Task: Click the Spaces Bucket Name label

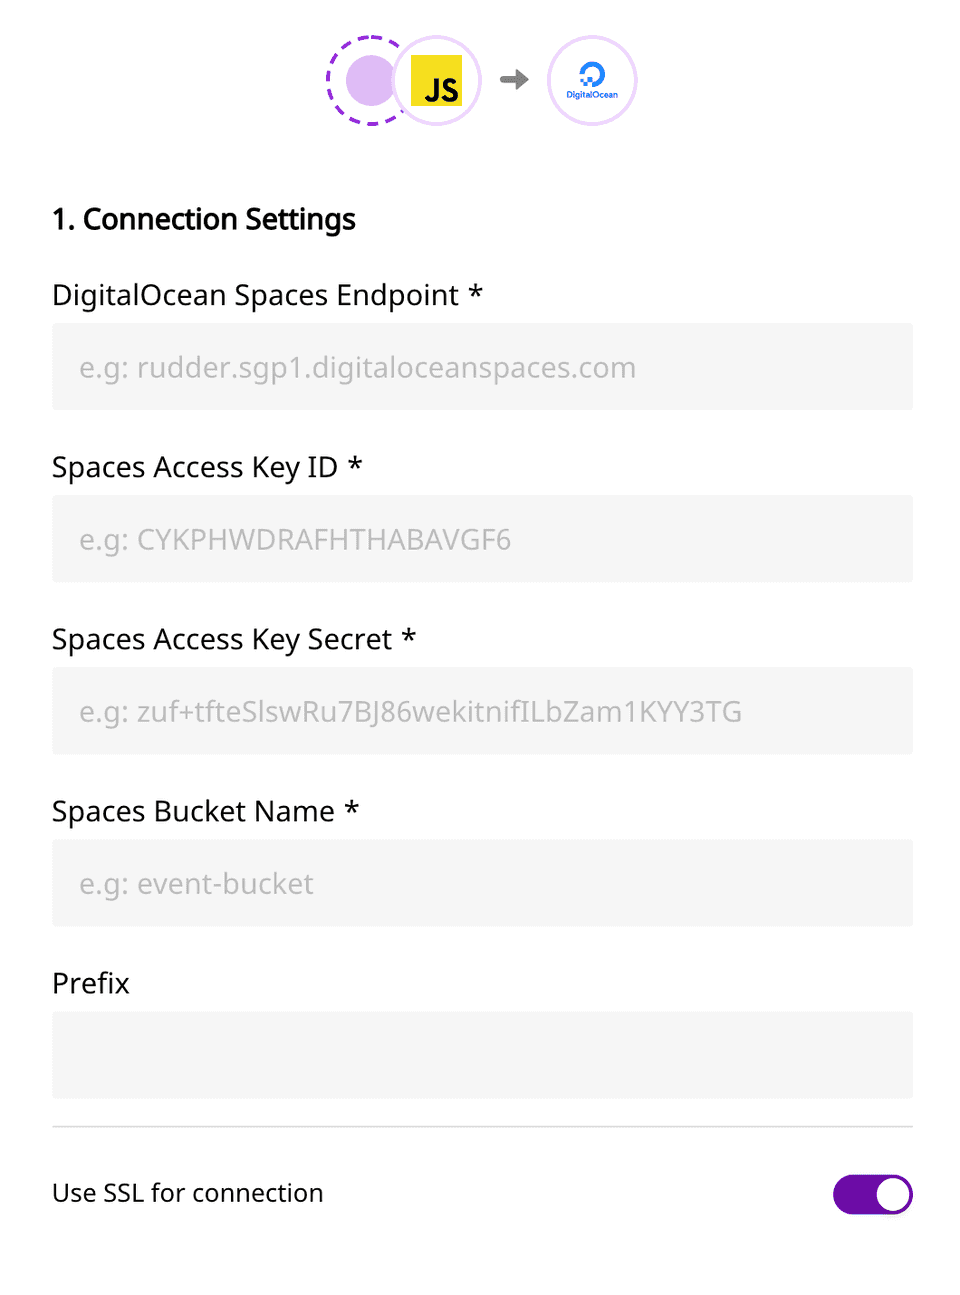Action: click(x=193, y=812)
